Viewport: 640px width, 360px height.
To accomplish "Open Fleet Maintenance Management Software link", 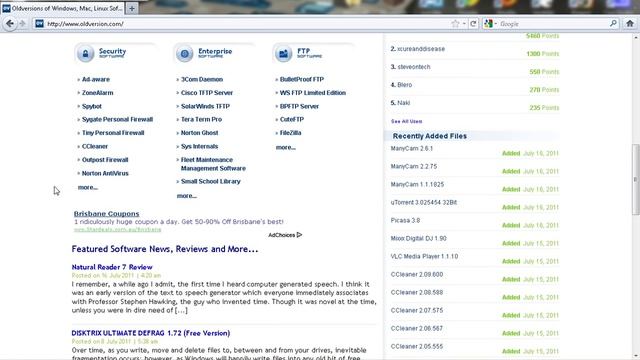I will [x=213, y=164].
